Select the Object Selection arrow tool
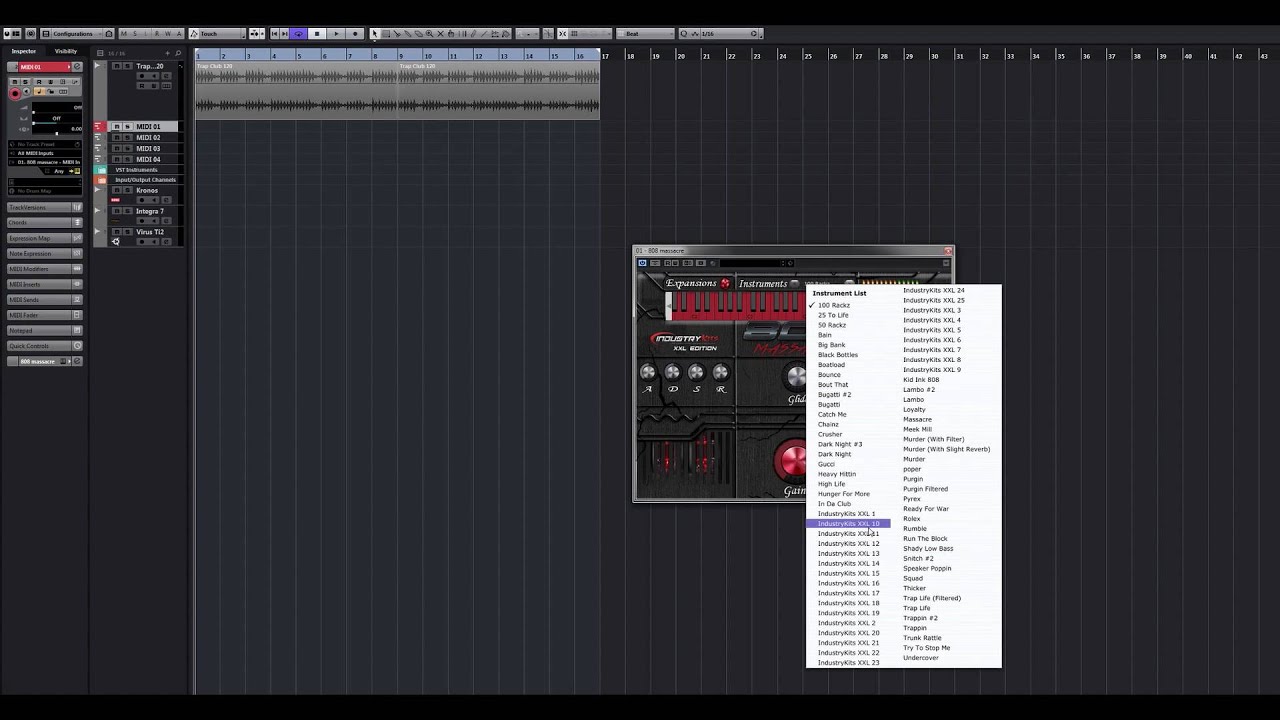 [374, 34]
